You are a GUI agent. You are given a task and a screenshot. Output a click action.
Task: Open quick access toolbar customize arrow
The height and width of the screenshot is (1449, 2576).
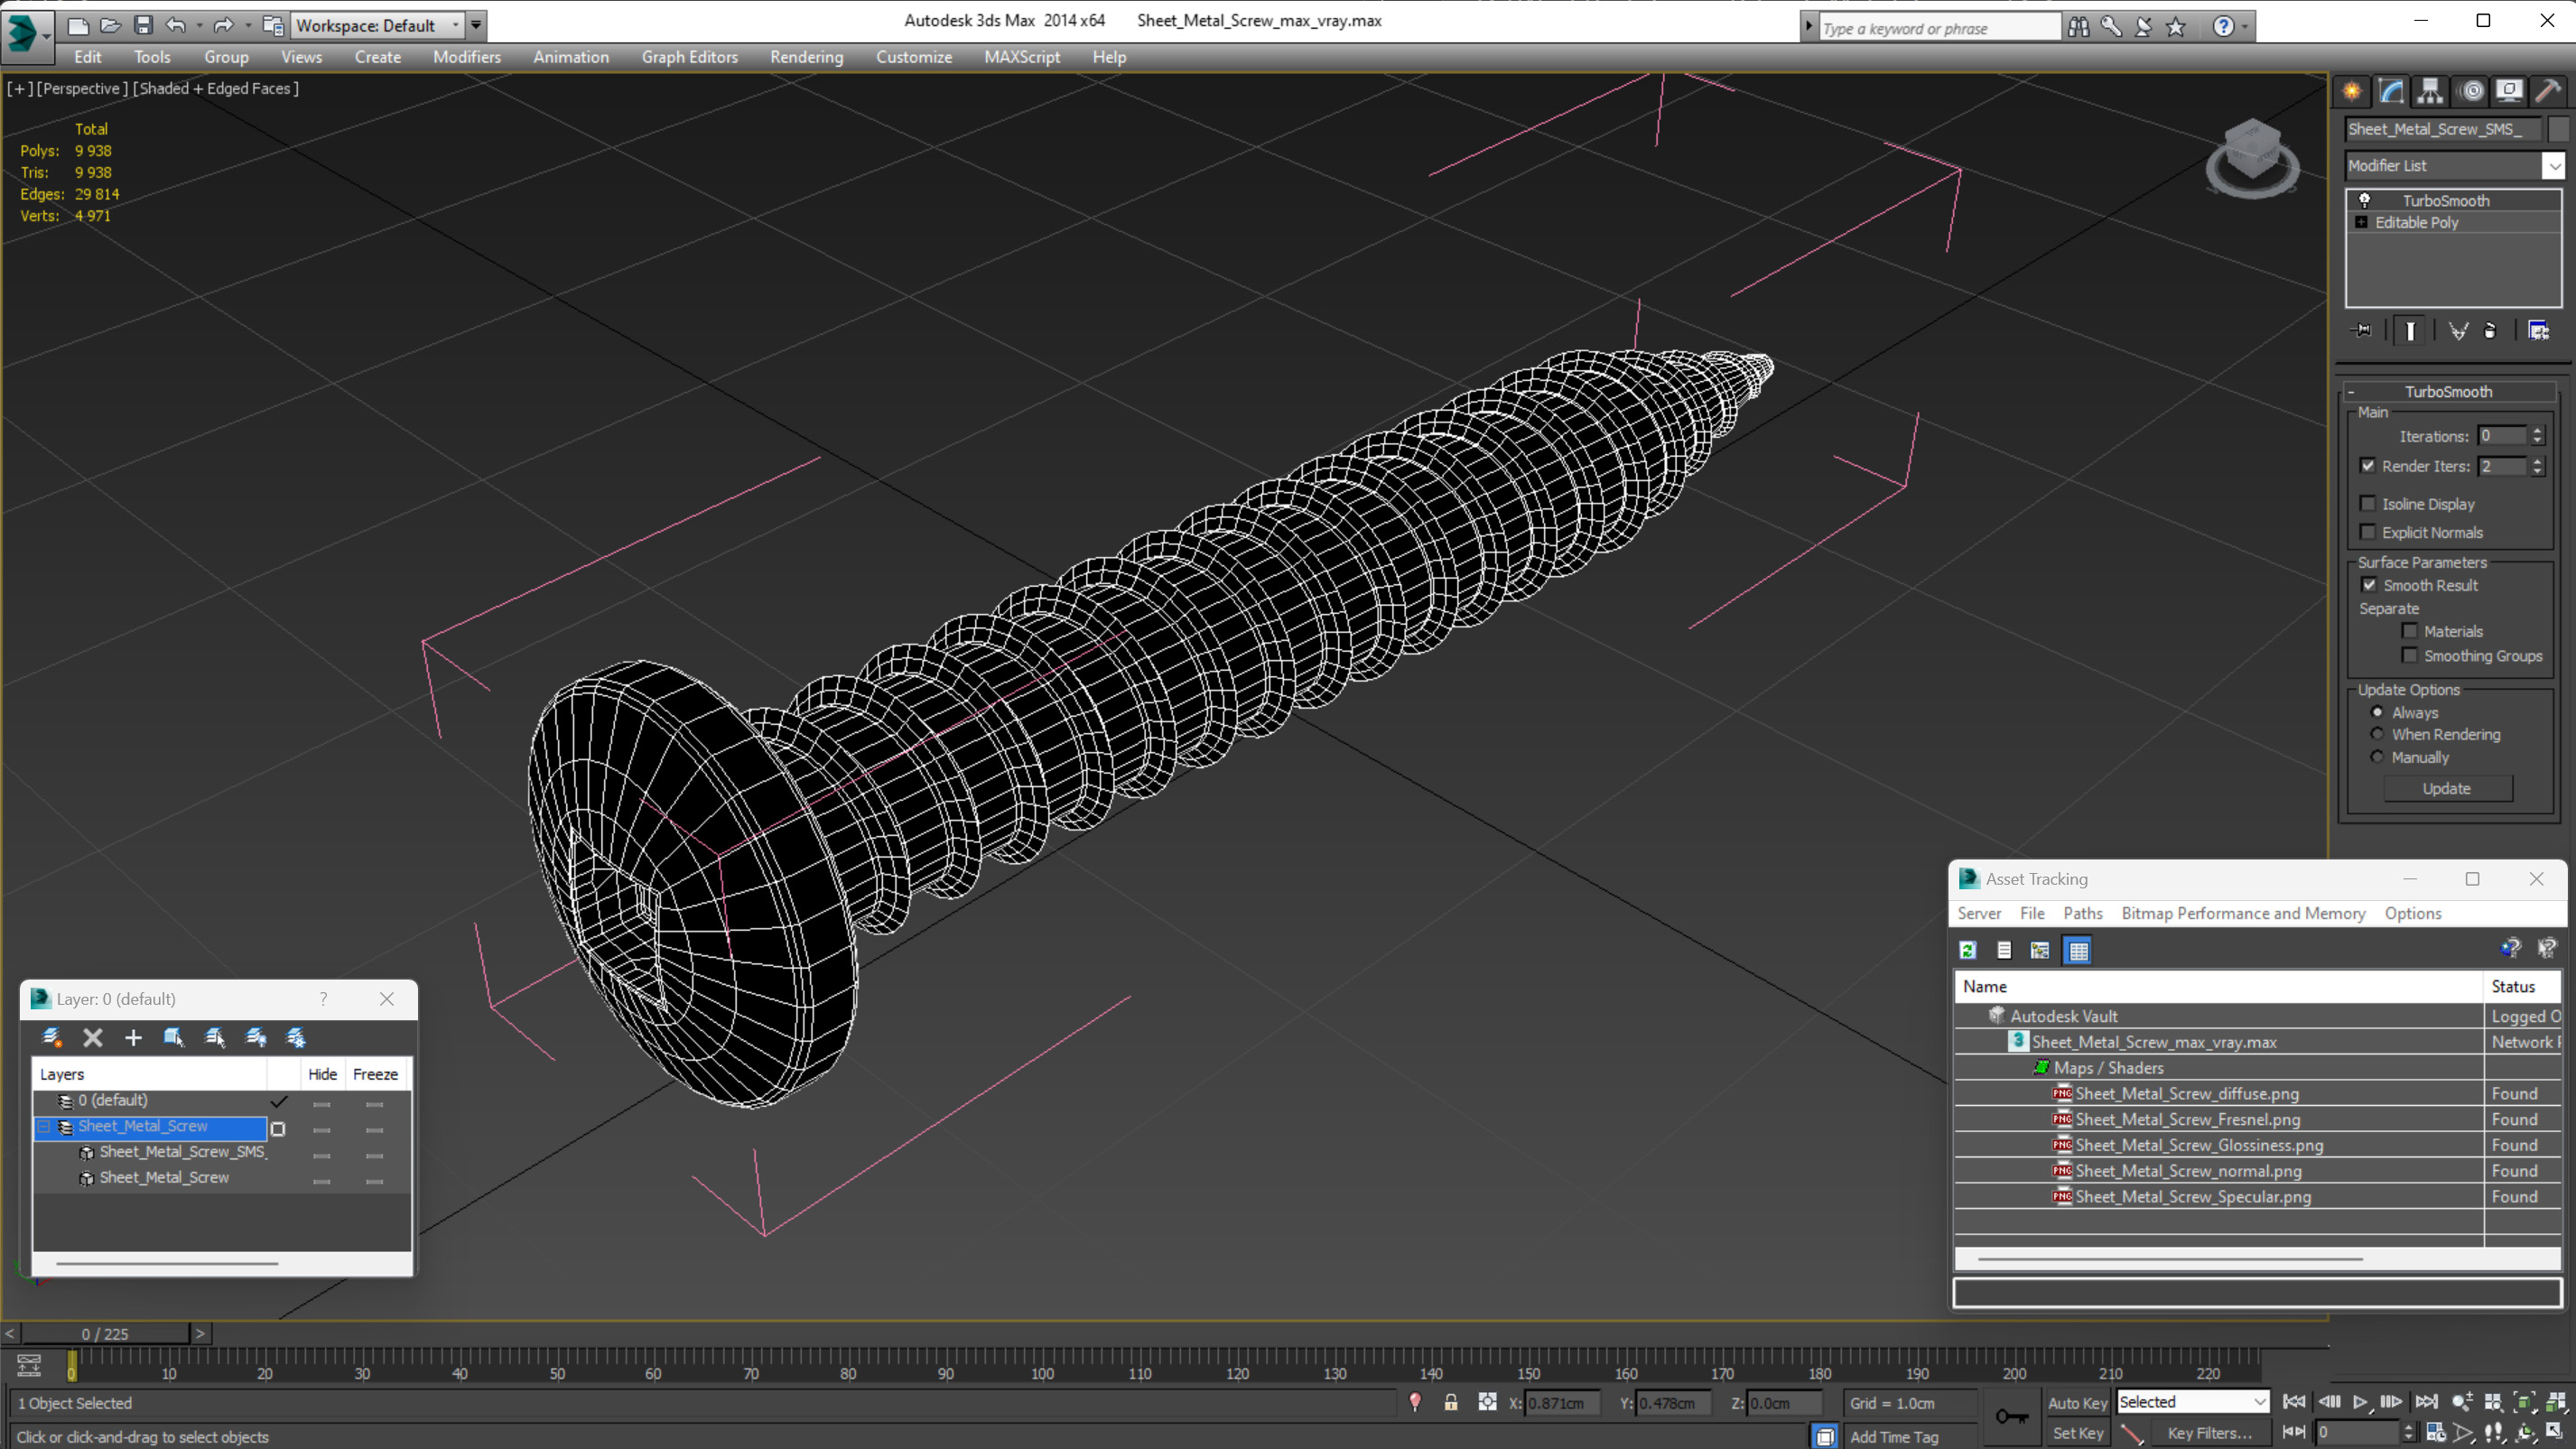(x=476, y=25)
